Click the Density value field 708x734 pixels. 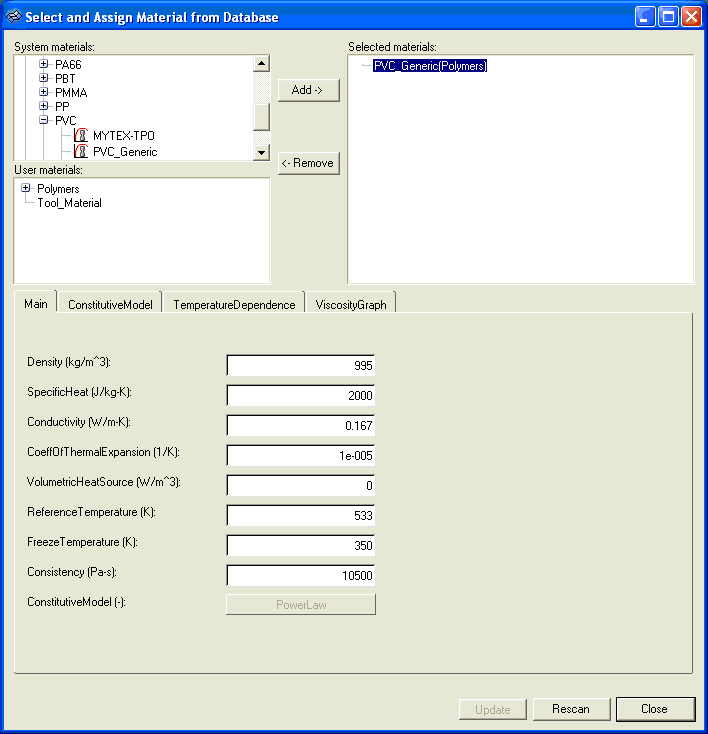(301, 366)
